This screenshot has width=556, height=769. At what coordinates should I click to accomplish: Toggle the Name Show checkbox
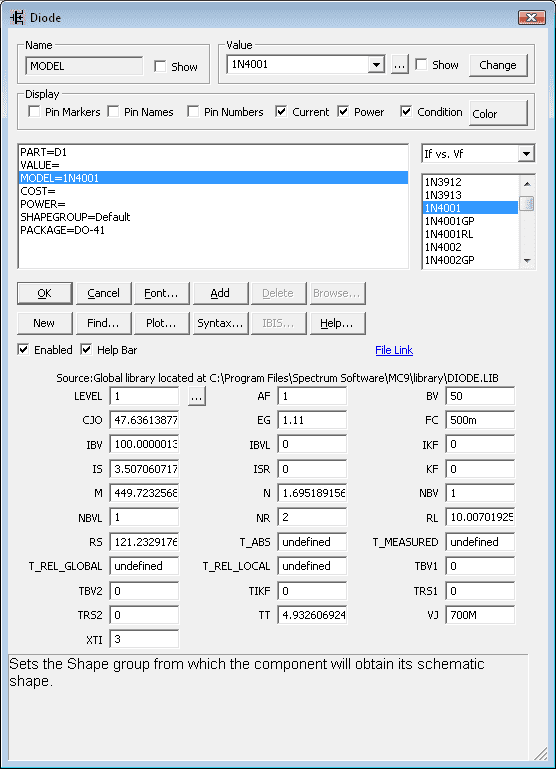tap(160, 66)
